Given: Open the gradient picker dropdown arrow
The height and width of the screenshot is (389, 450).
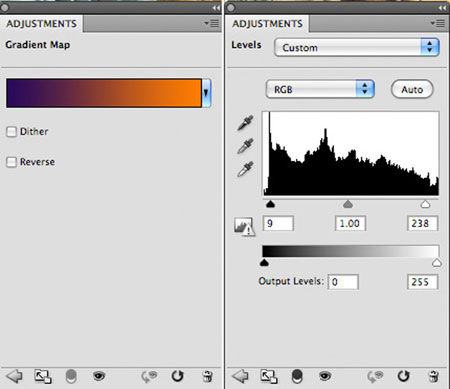Looking at the screenshot, I should (x=206, y=93).
